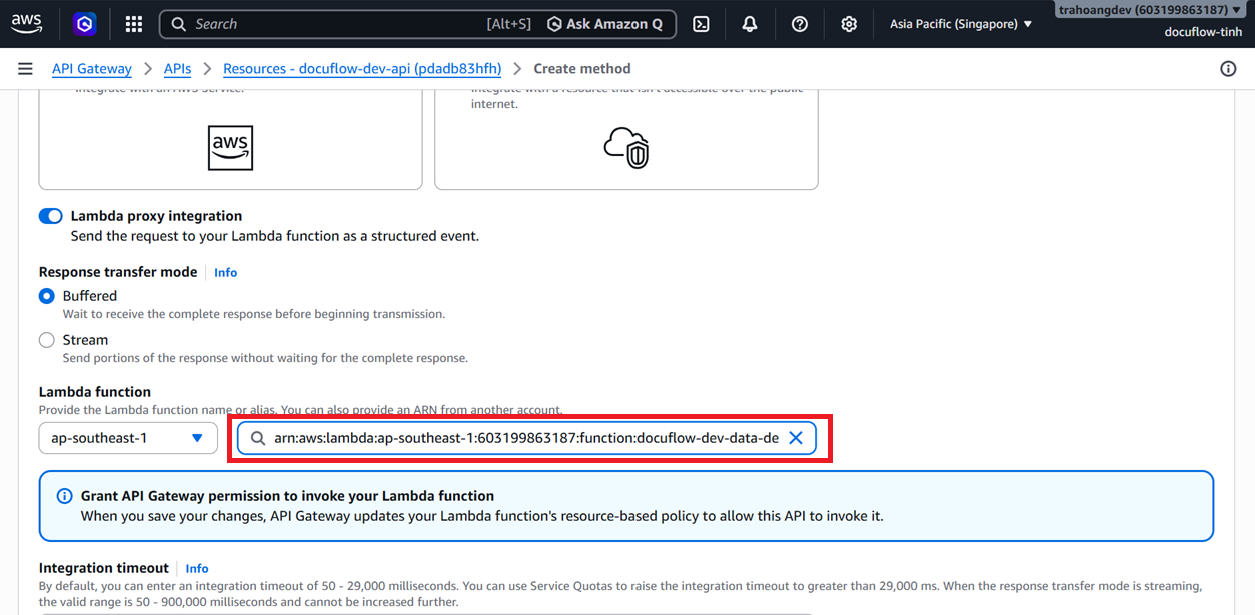Screen dimensions: 1255x615
Task: Open the help question mark icon
Action: (x=800, y=24)
